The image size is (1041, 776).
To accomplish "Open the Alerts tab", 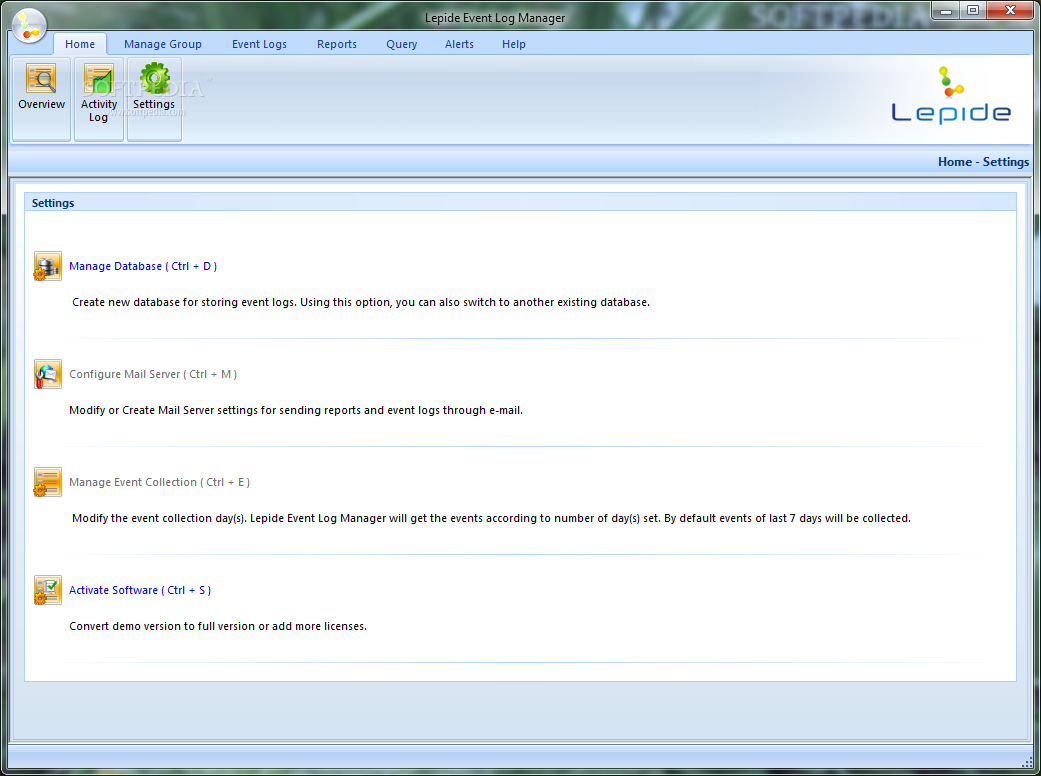I will [x=459, y=44].
